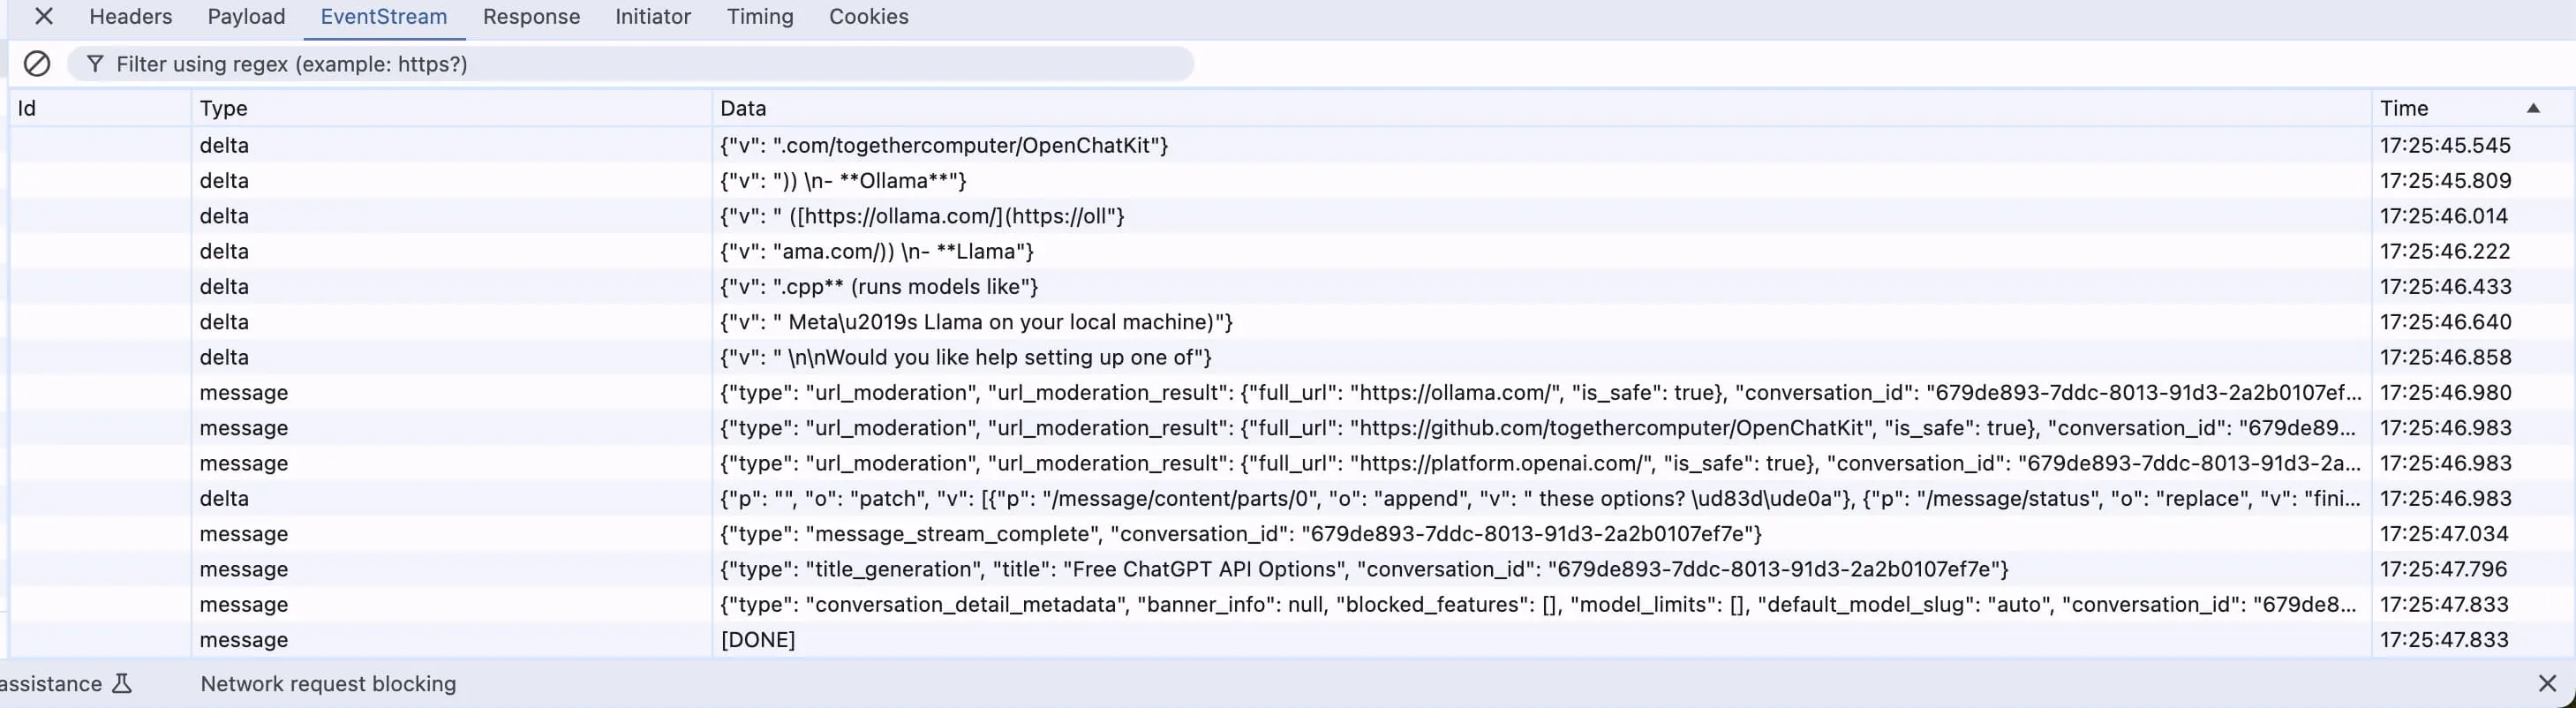2576x708 pixels.
Task: Click timestamp 17:25:46.014
Action: click(x=2445, y=216)
